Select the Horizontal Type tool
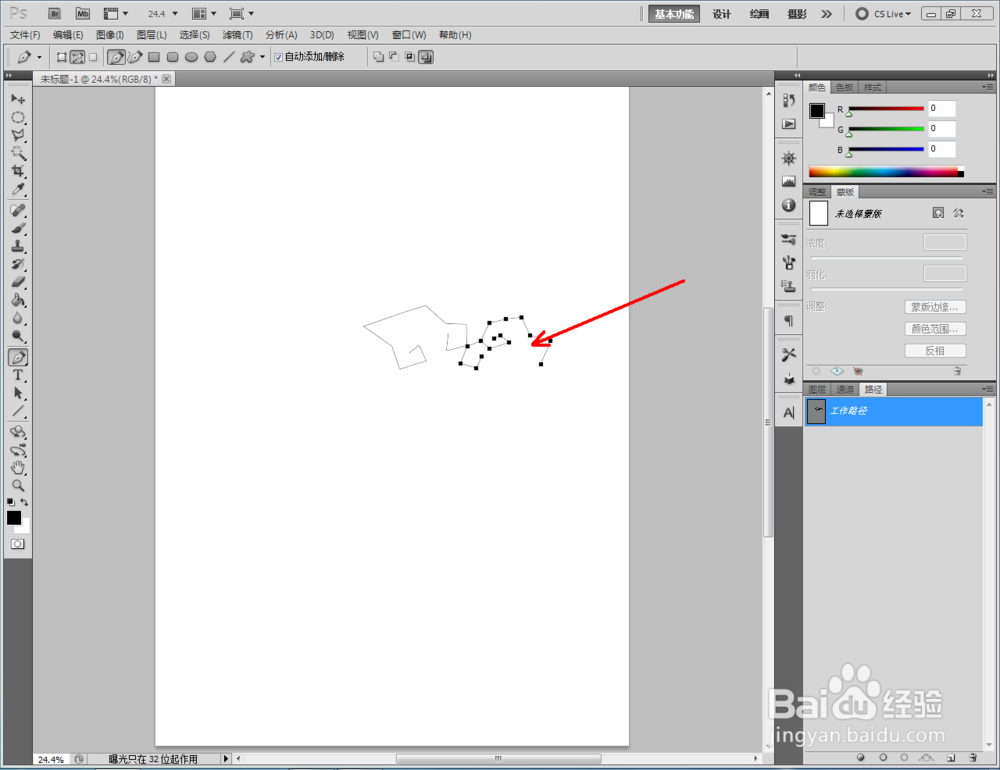 point(18,375)
